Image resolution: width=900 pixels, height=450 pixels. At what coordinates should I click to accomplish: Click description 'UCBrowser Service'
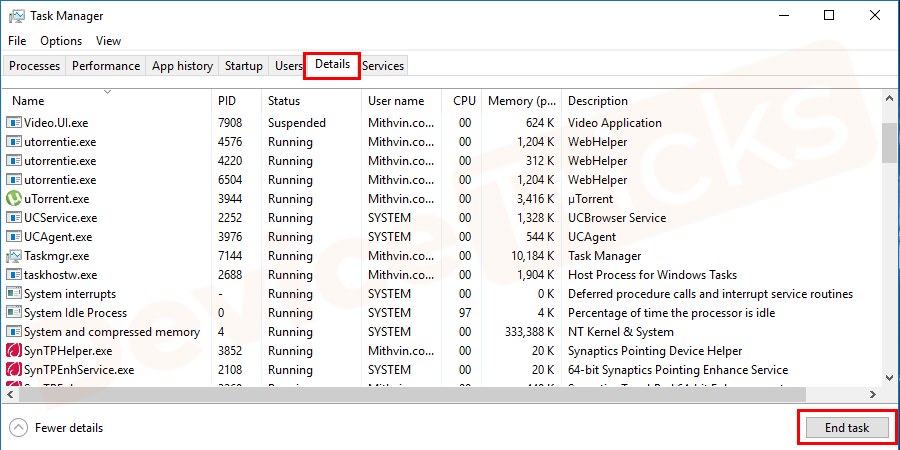pos(617,218)
